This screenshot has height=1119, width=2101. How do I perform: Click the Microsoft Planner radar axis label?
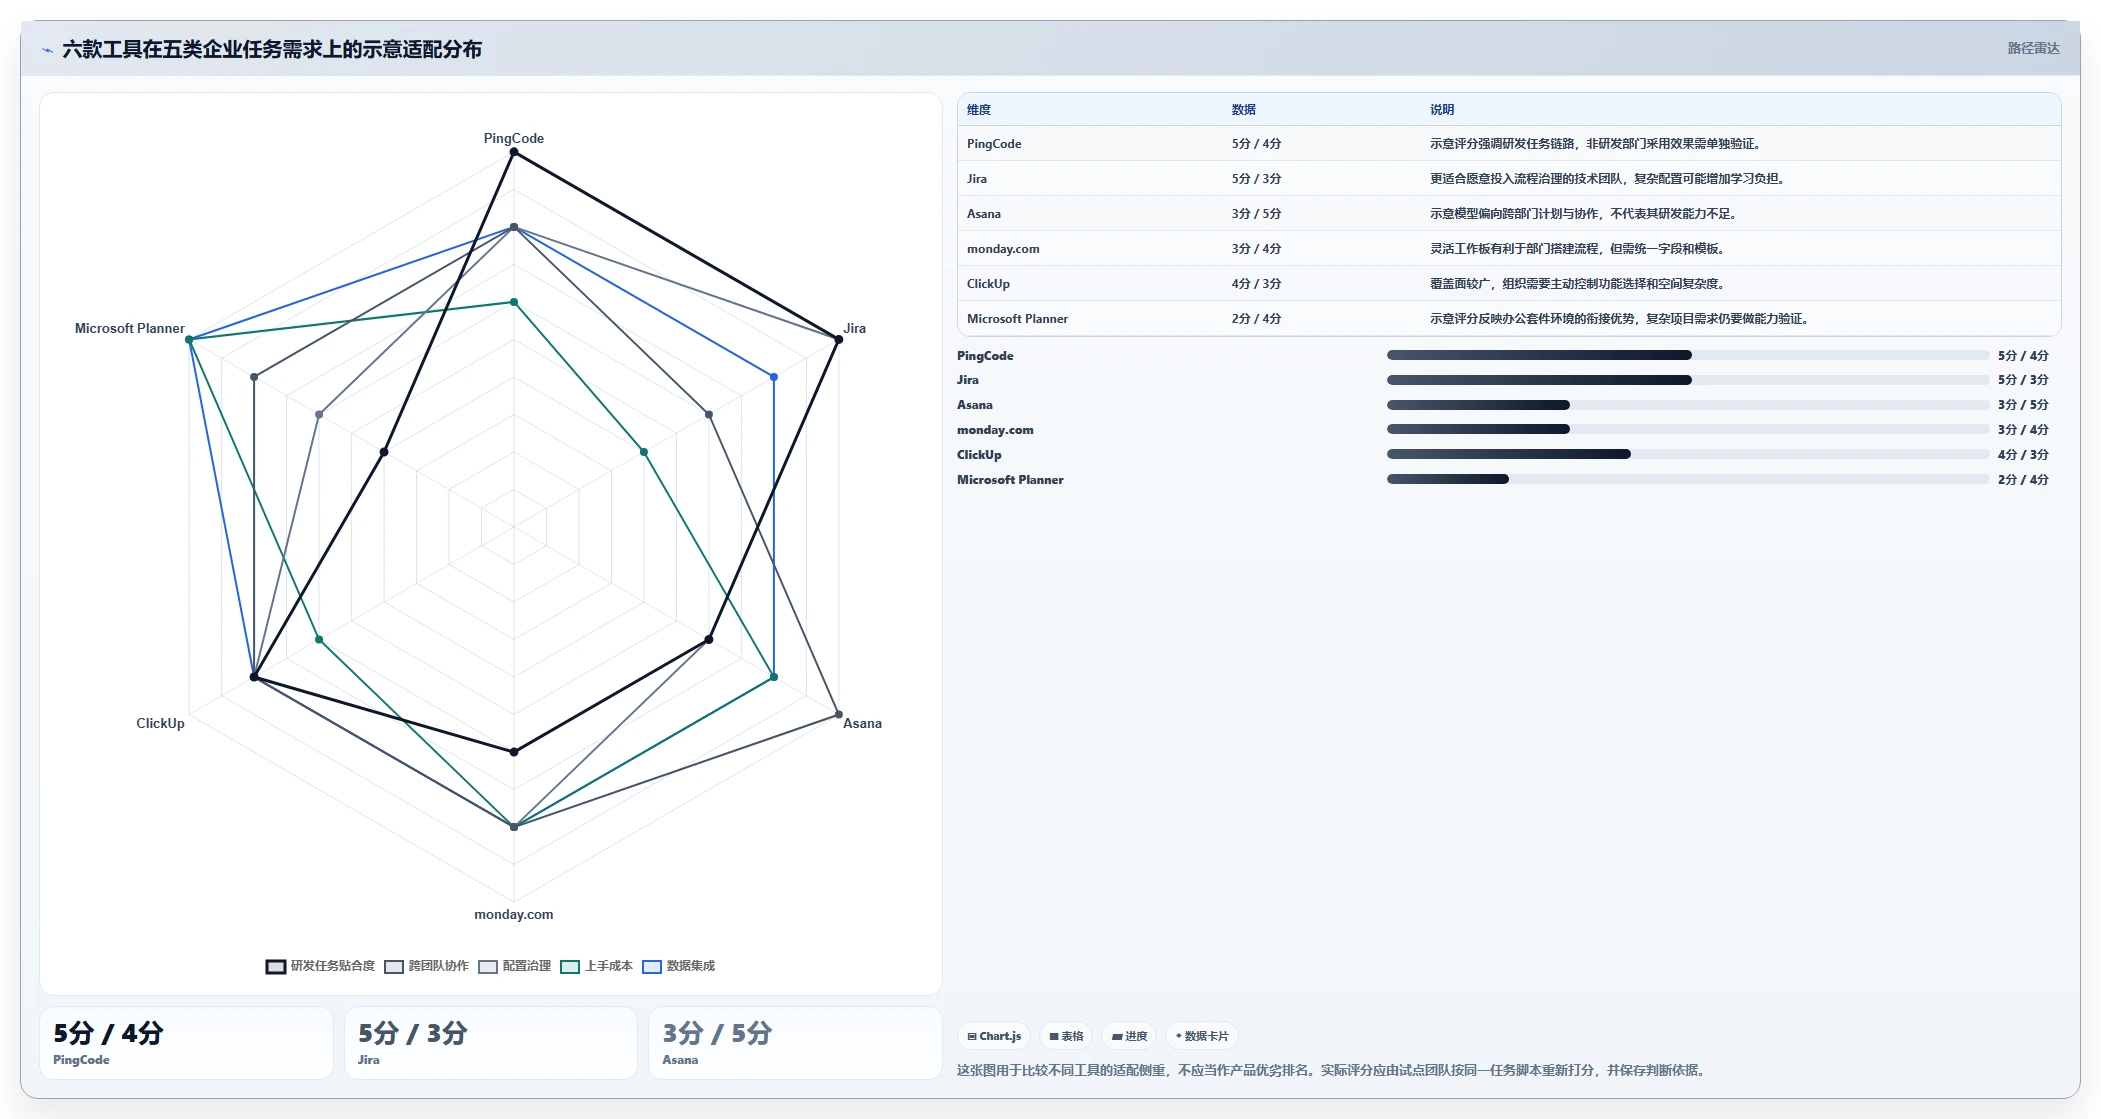(x=130, y=328)
